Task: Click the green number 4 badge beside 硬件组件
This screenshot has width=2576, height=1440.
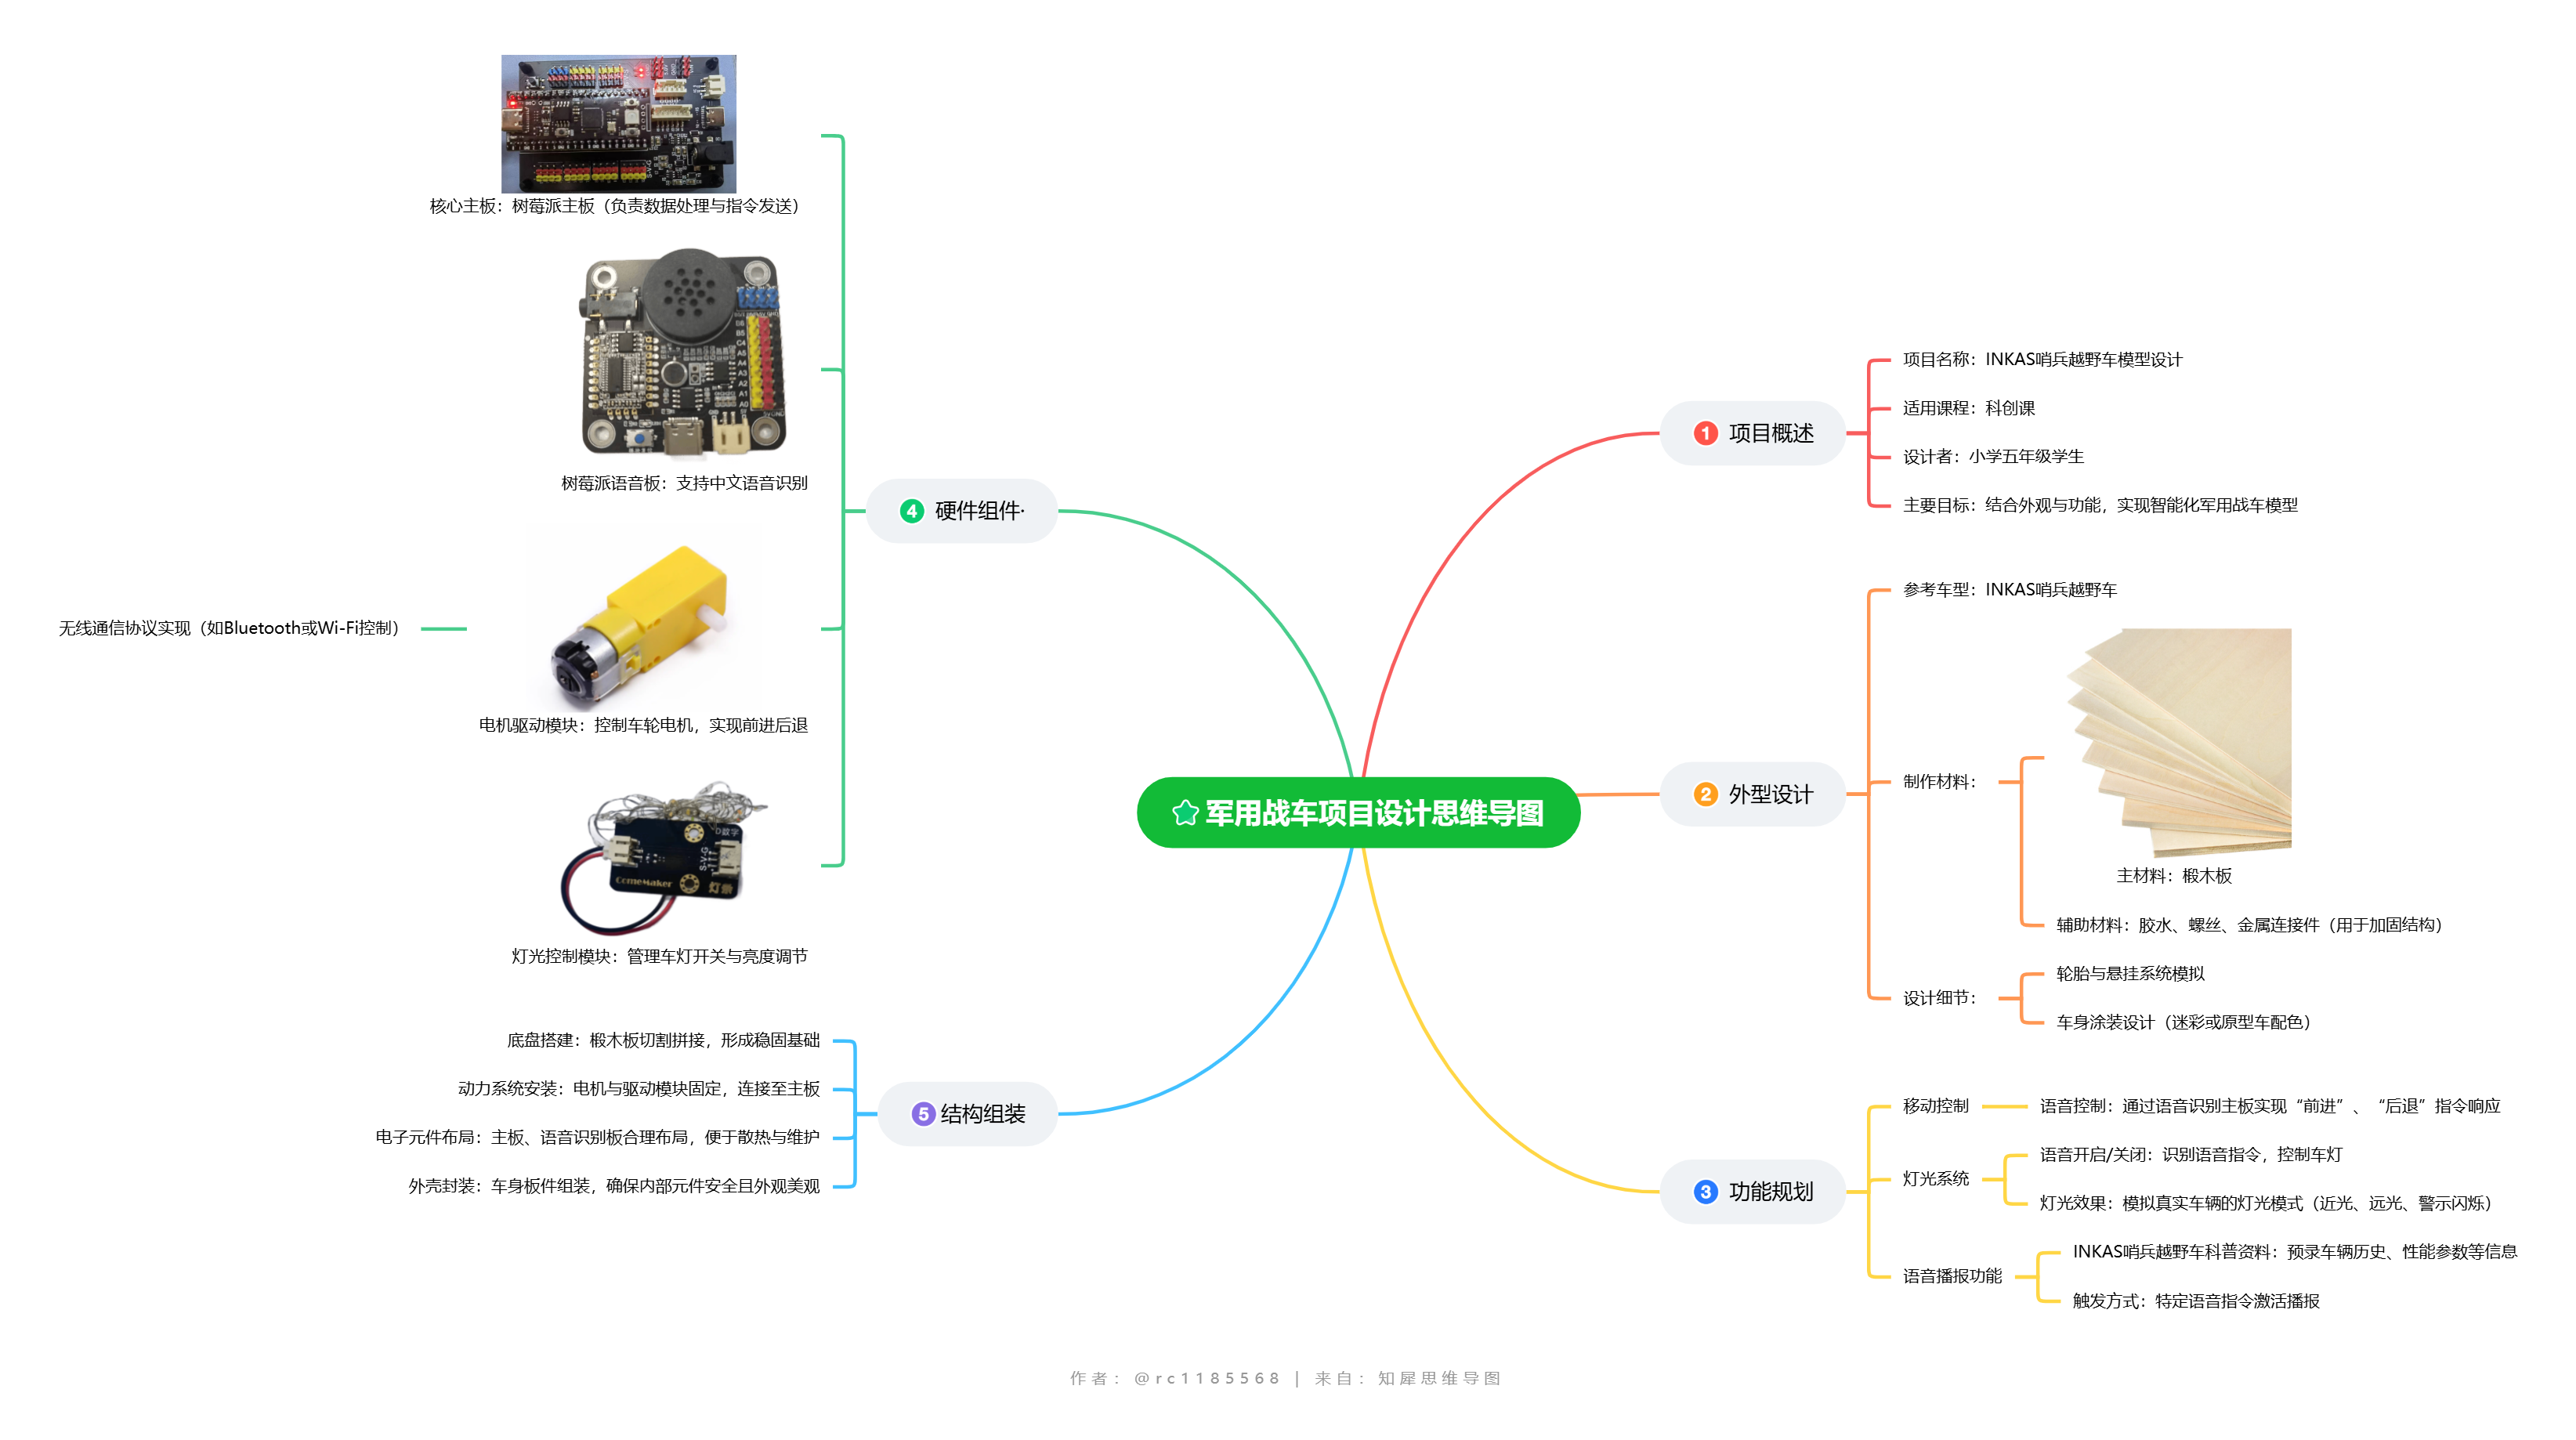Action: tap(911, 511)
